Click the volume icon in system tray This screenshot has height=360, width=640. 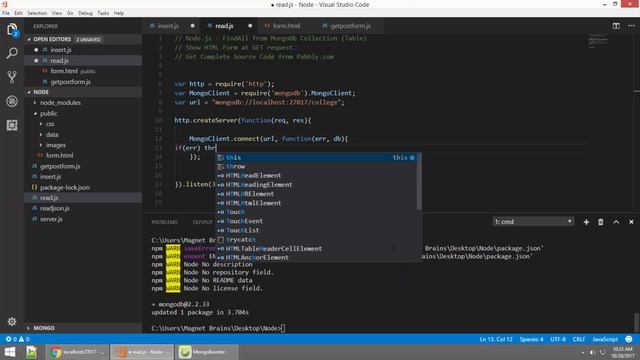click(592, 352)
